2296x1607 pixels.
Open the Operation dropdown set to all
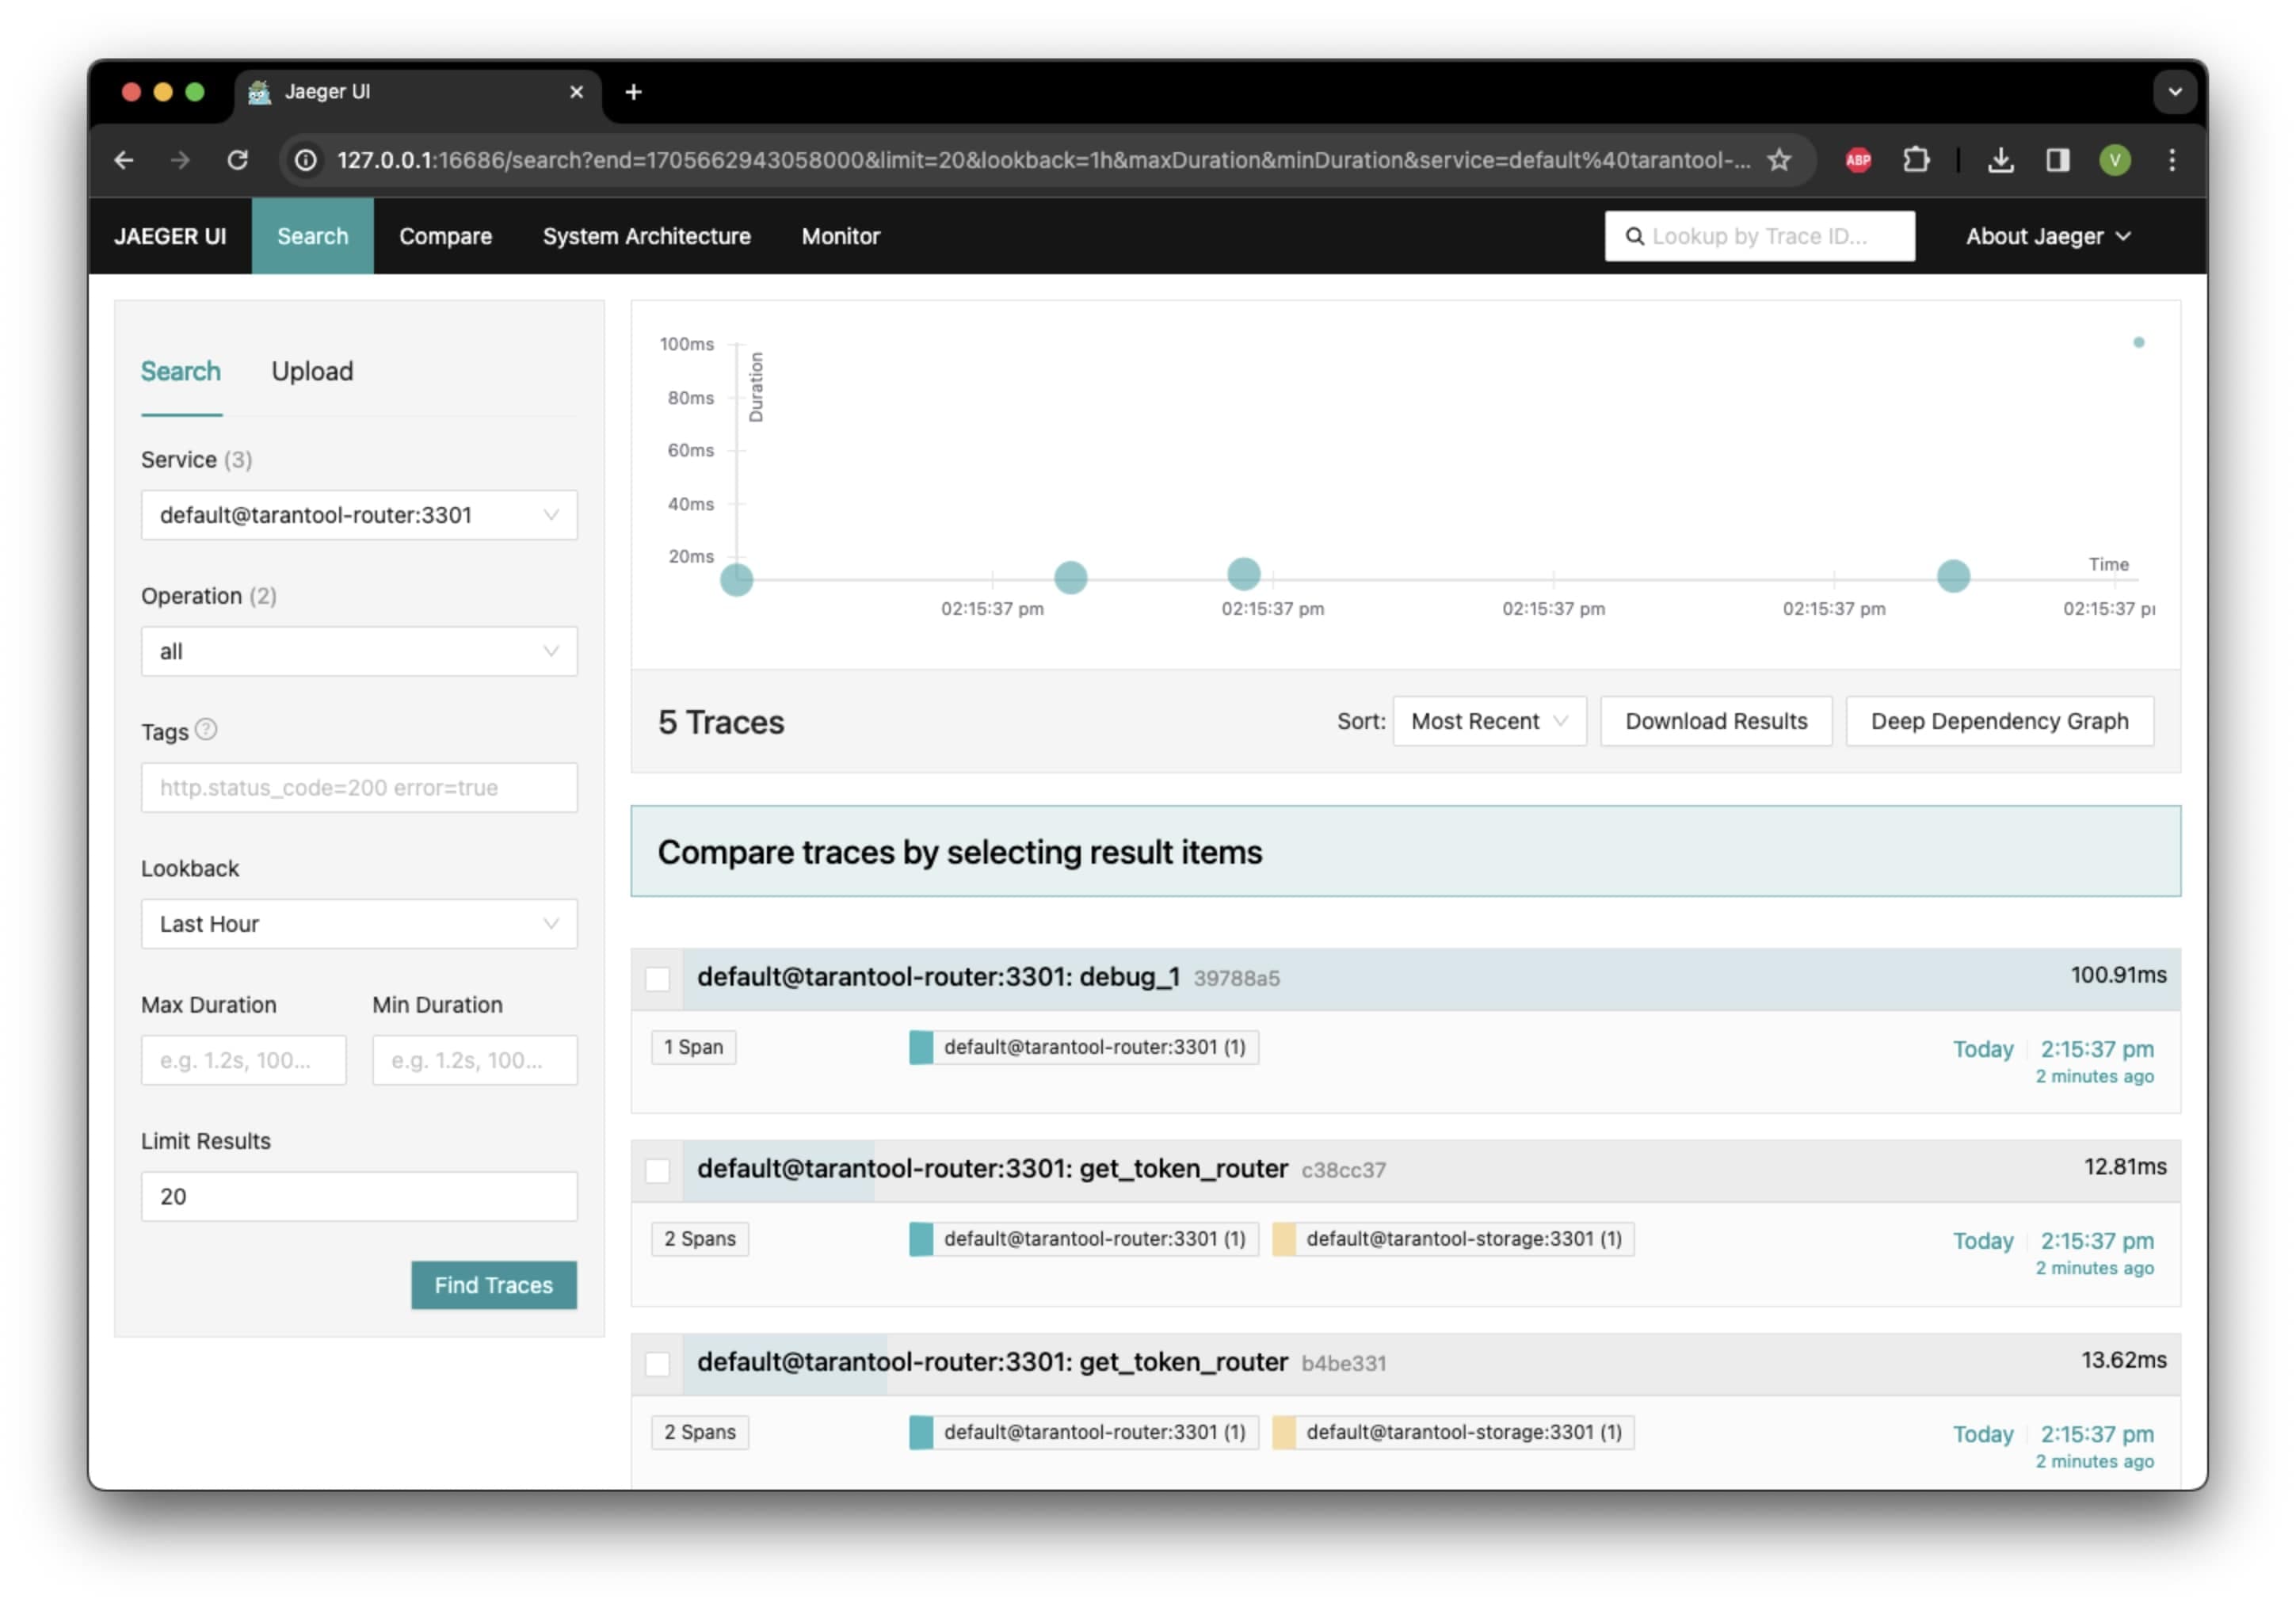(359, 651)
